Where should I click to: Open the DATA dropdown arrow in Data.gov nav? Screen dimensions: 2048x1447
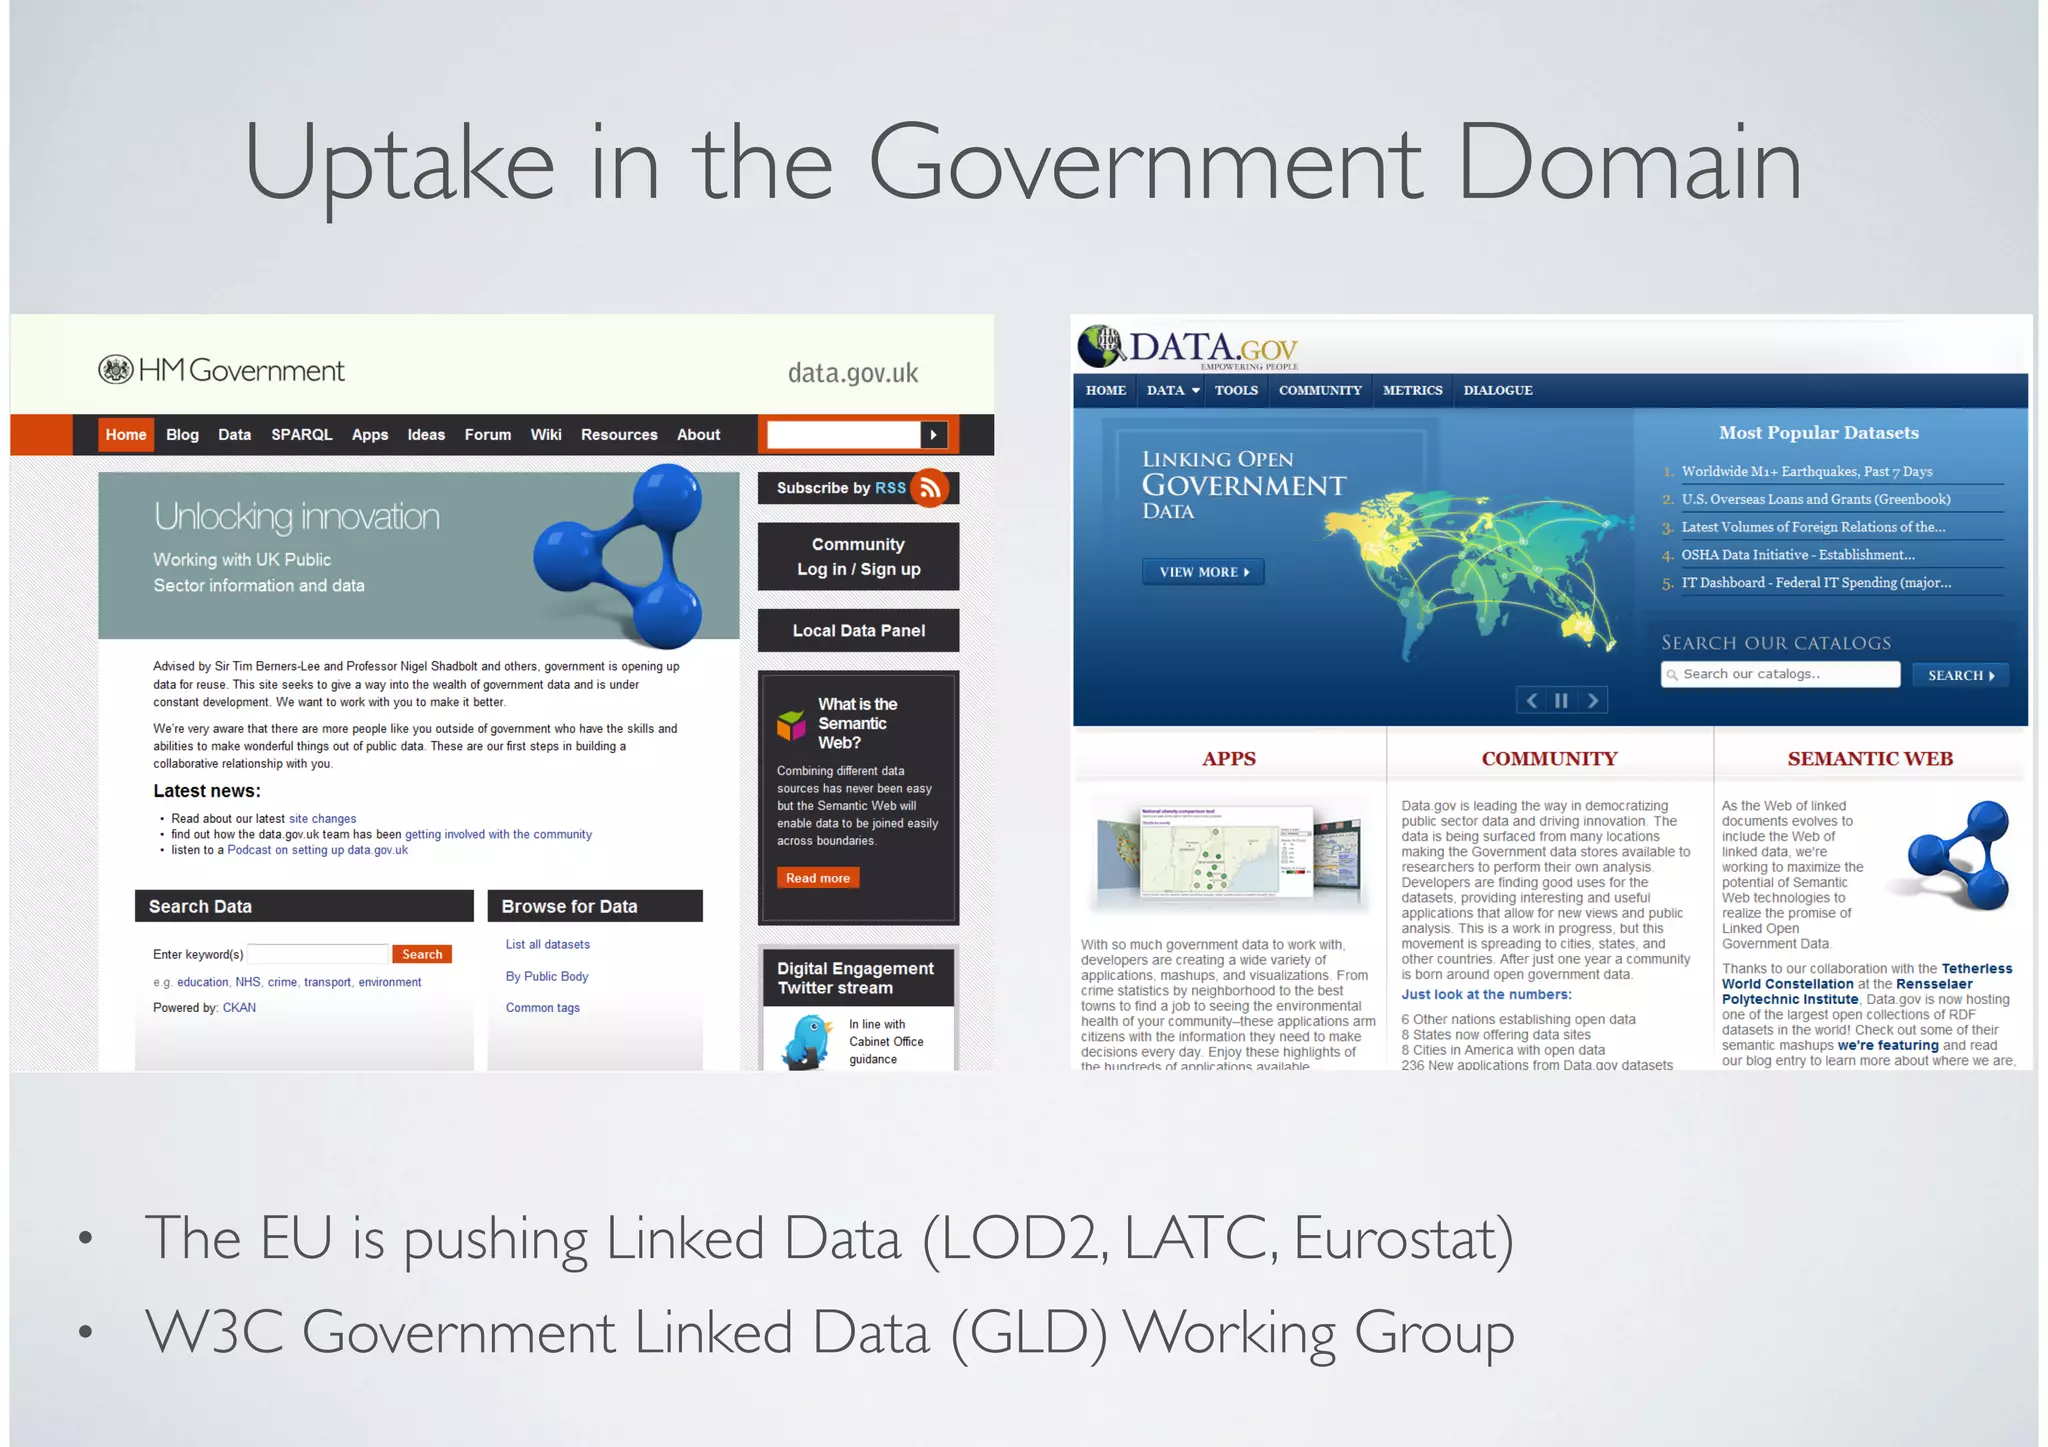[1195, 391]
